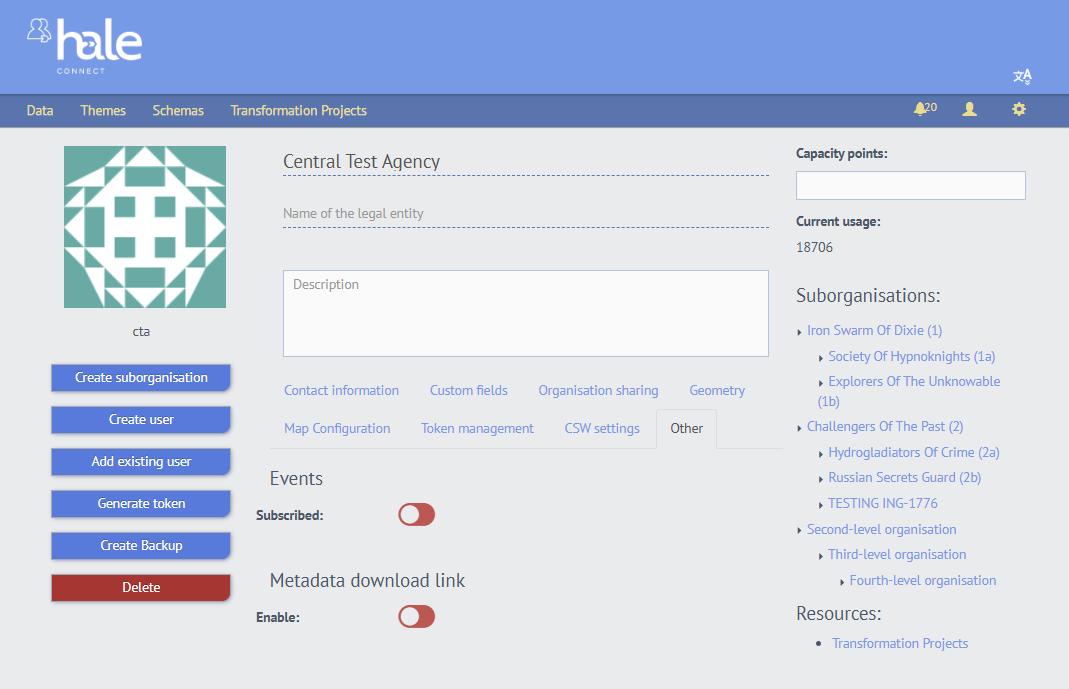Open the user profile icon
Image resolution: width=1069 pixels, height=689 pixels.
pos(969,109)
